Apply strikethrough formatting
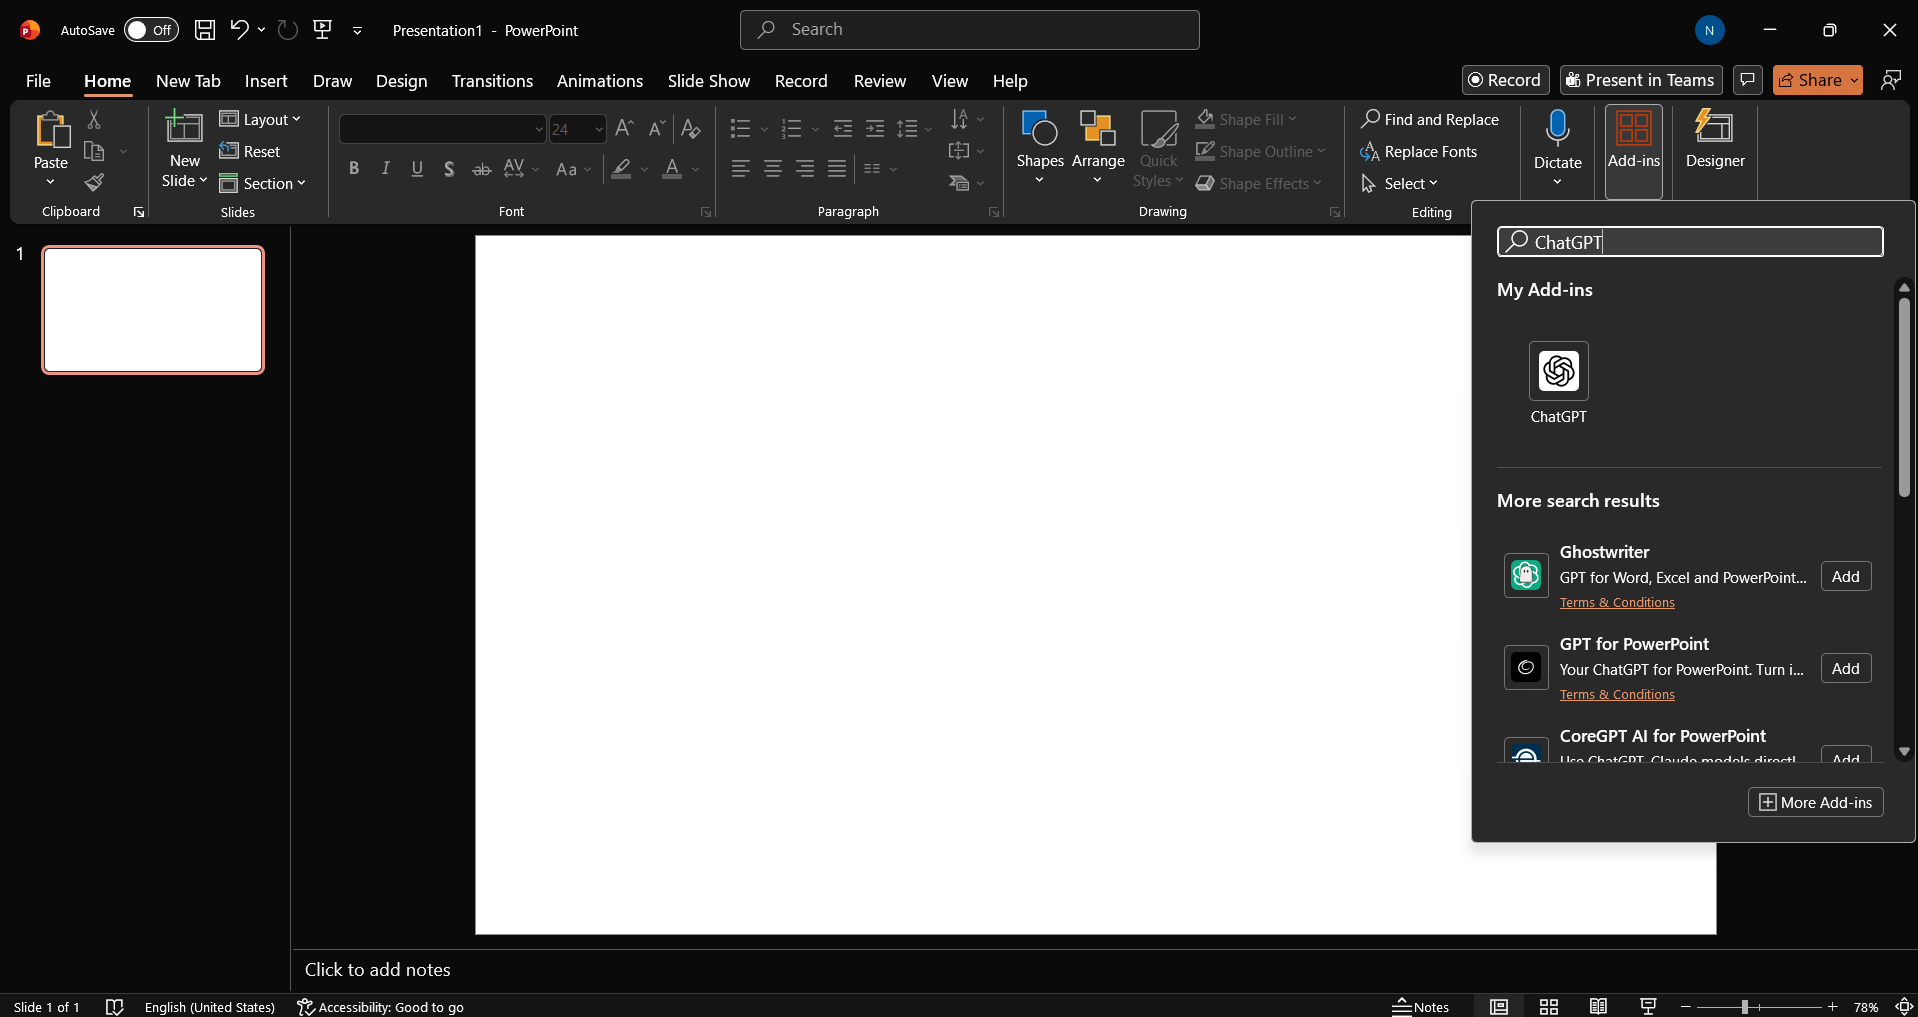This screenshot has width=1918, height=1017. tap(481, 169)
